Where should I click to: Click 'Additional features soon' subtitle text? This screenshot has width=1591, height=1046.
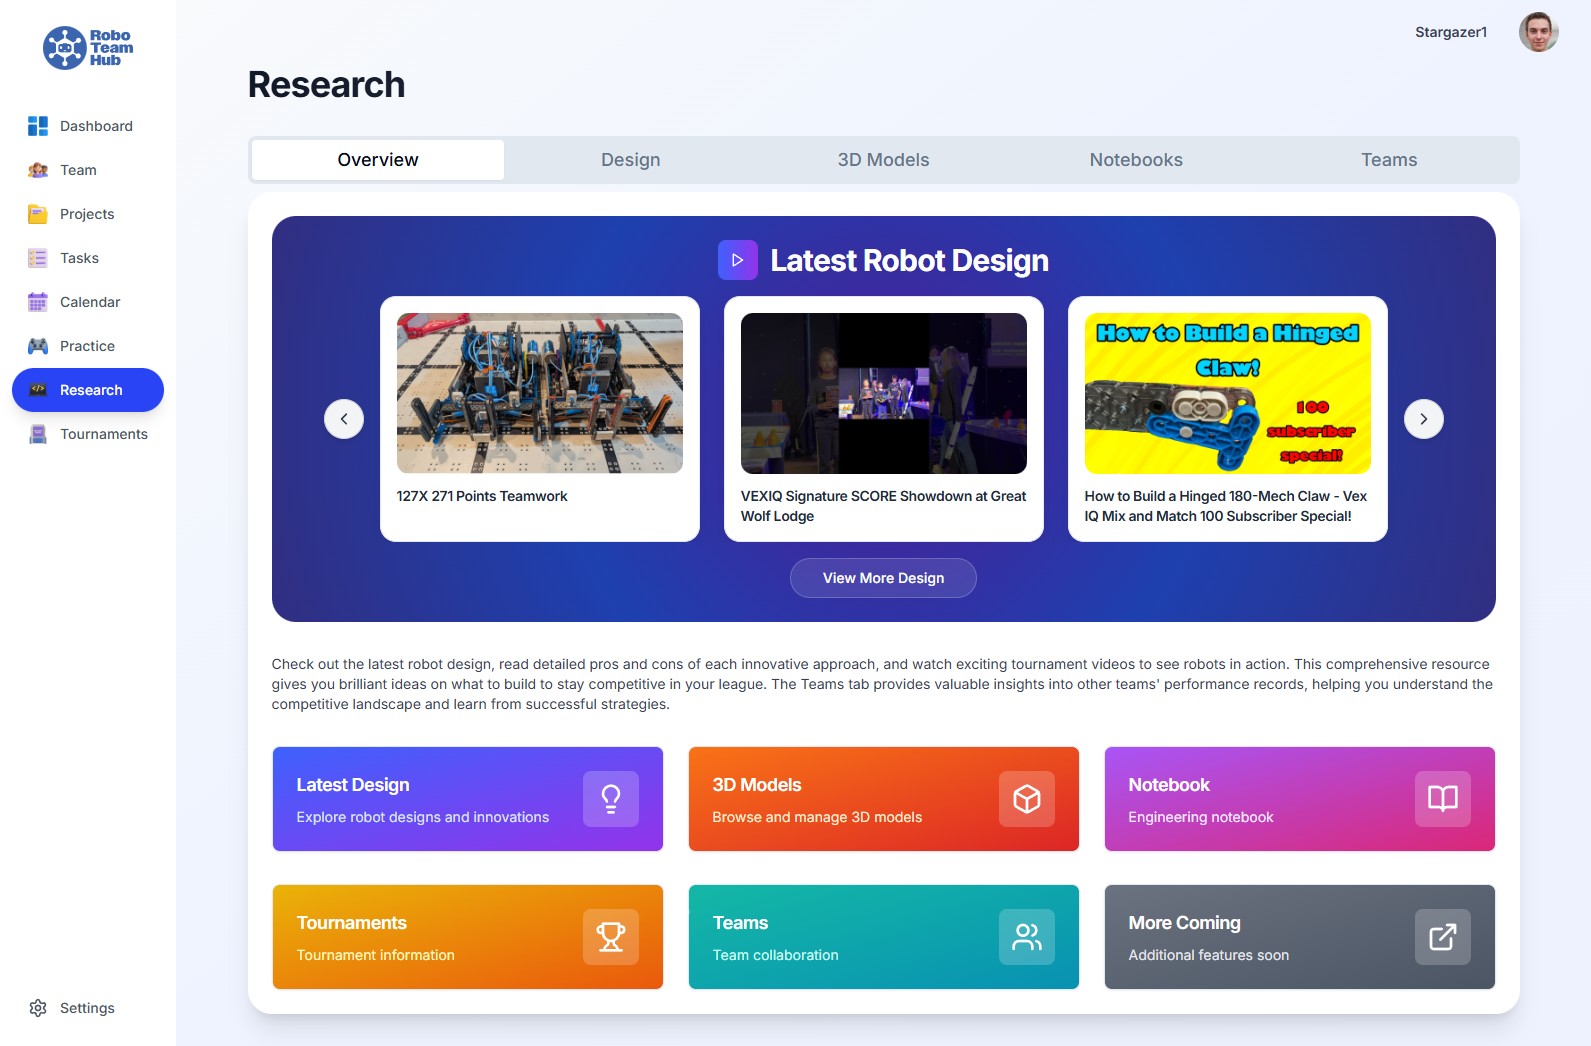coord(1209,955)
